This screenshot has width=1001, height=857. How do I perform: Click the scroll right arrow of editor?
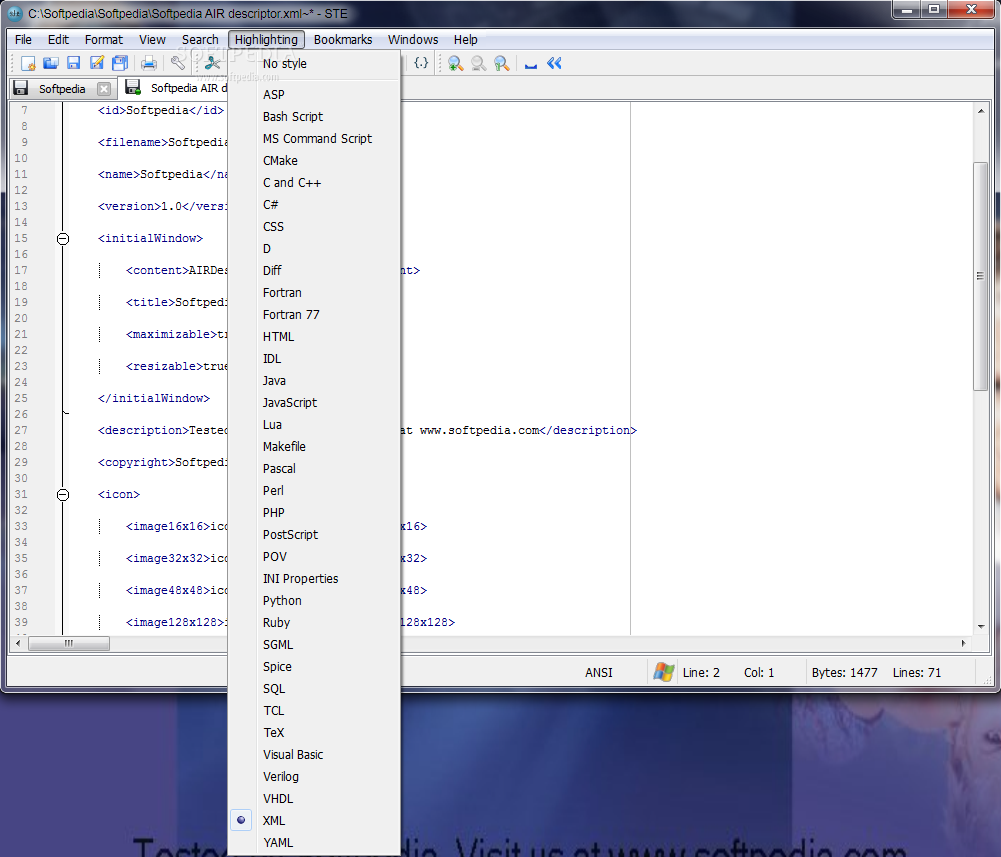click(963, 643)
